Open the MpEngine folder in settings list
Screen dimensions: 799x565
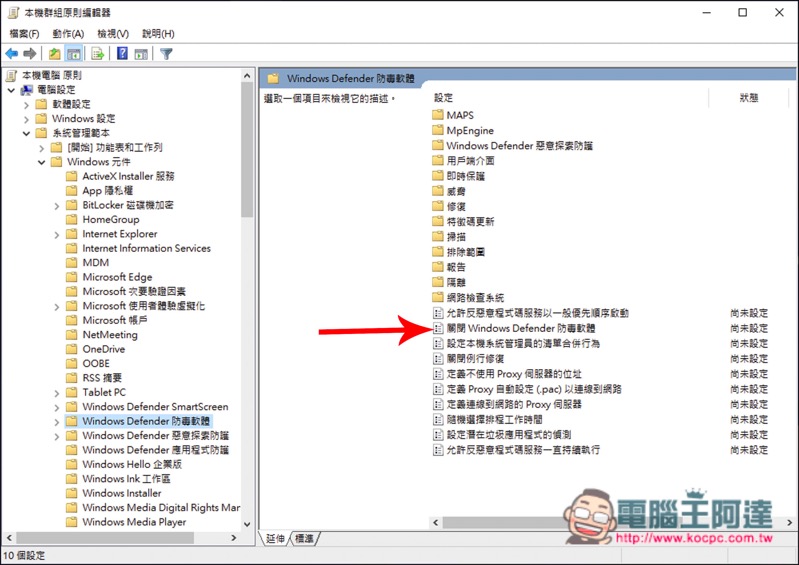pyautogui.click(x=470, y=130)
